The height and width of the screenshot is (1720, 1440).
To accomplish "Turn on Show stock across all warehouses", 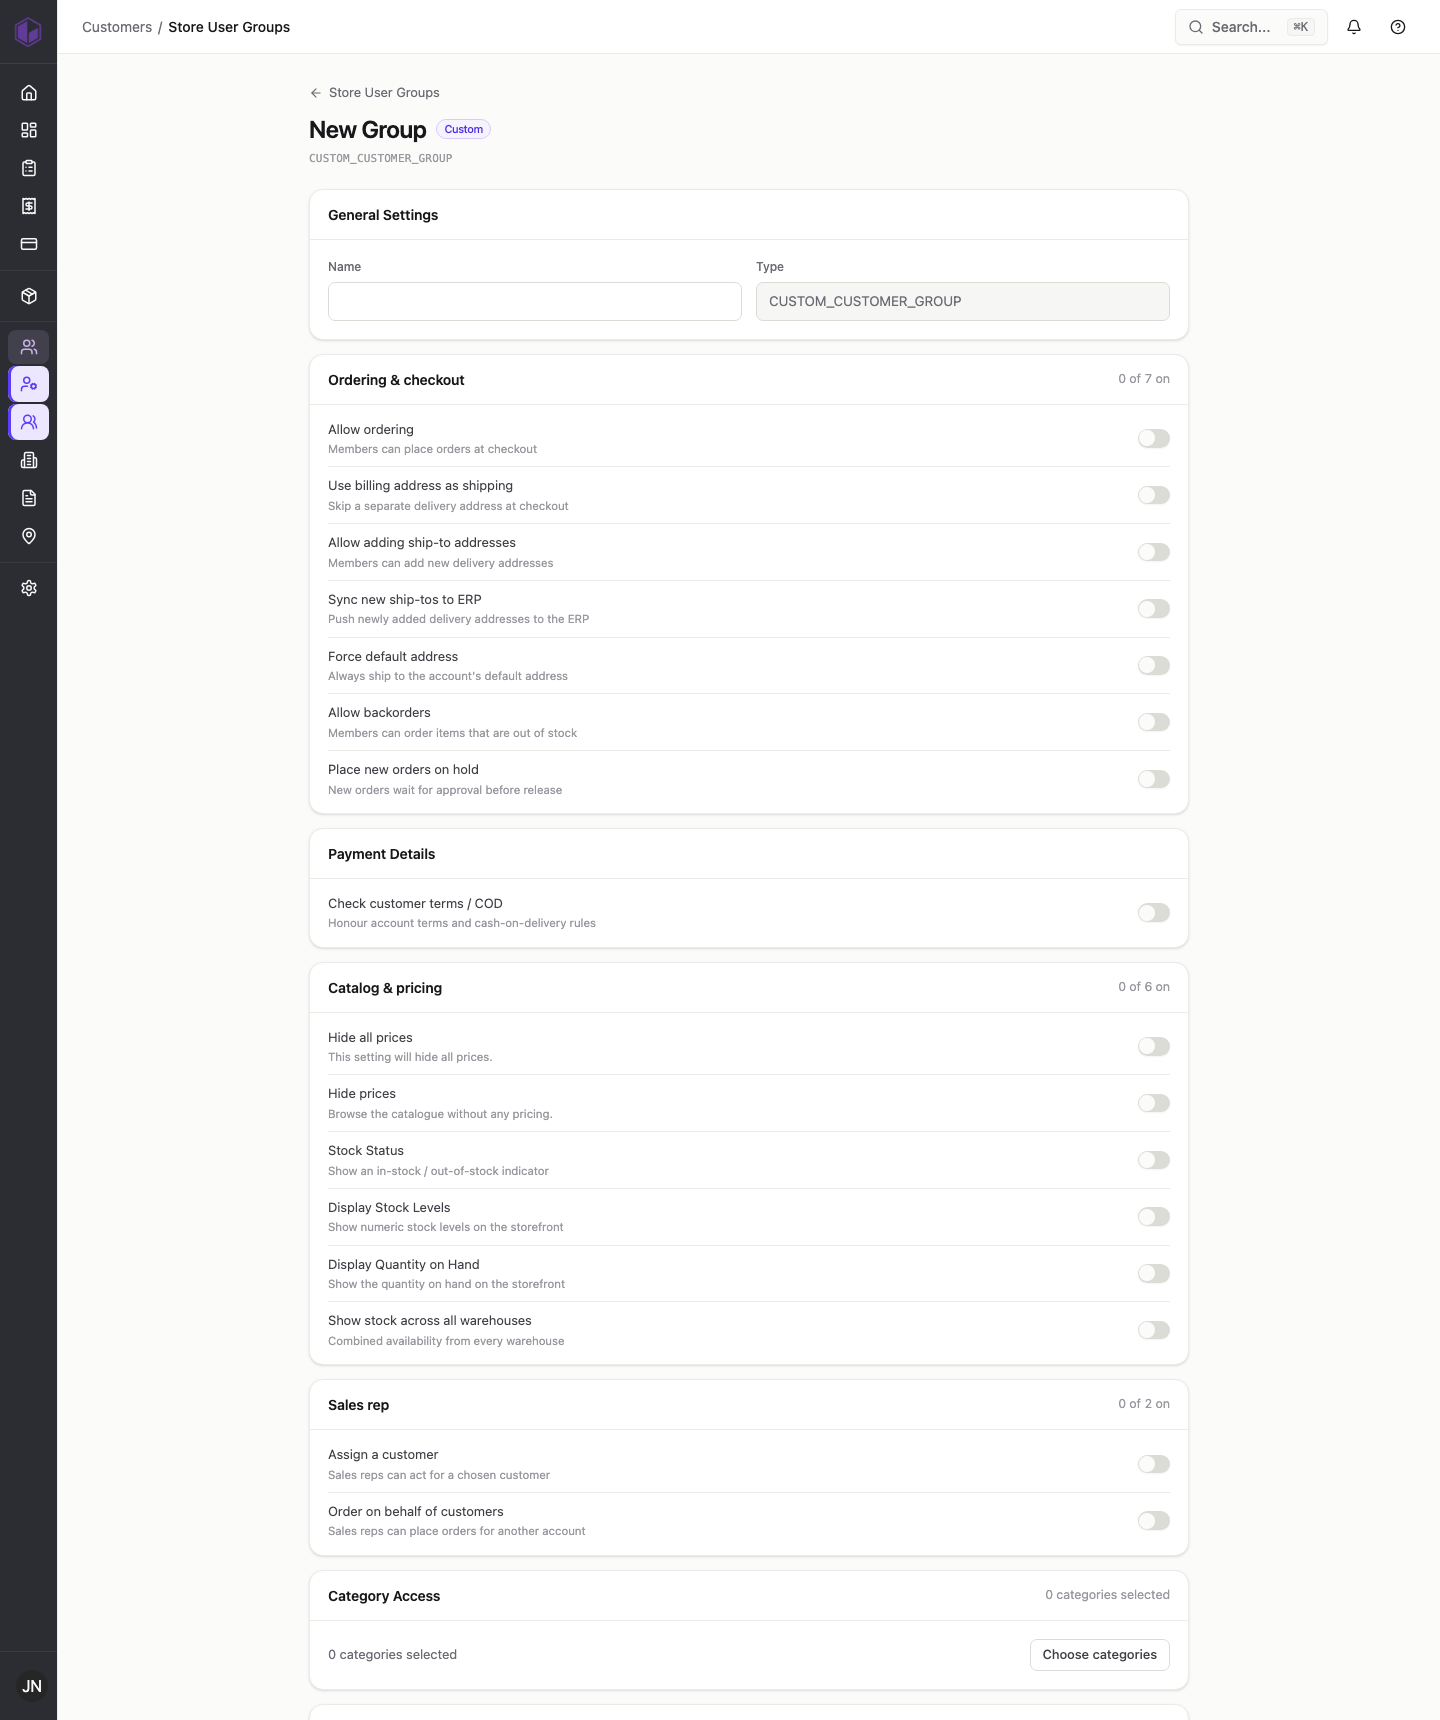I will [x=1154, y=1330].
